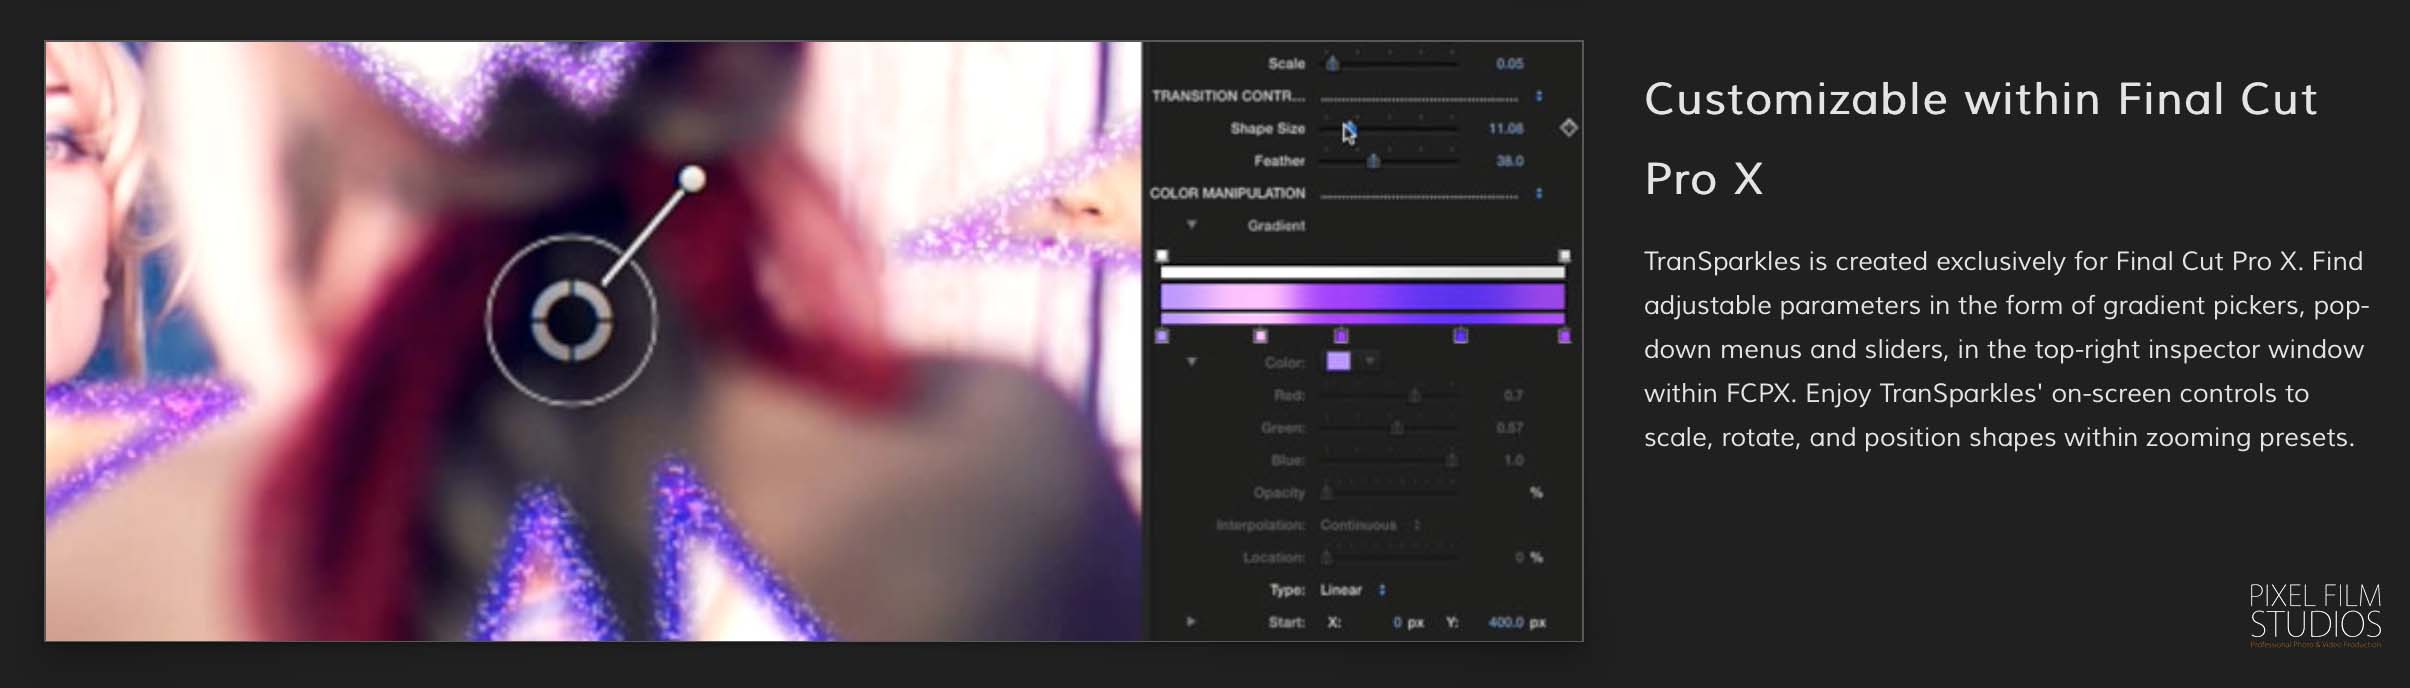The width and height of the screenshot is (2410, 688).
Task: Click the Location slider handle
Action: click(1326, 557)
